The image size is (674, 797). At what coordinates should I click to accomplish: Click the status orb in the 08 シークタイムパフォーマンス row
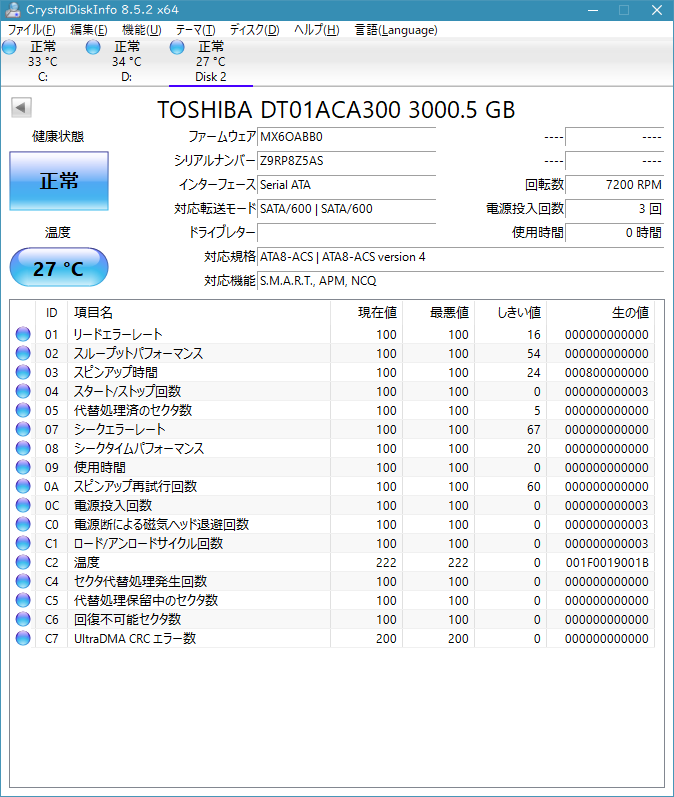pos(23,448)
